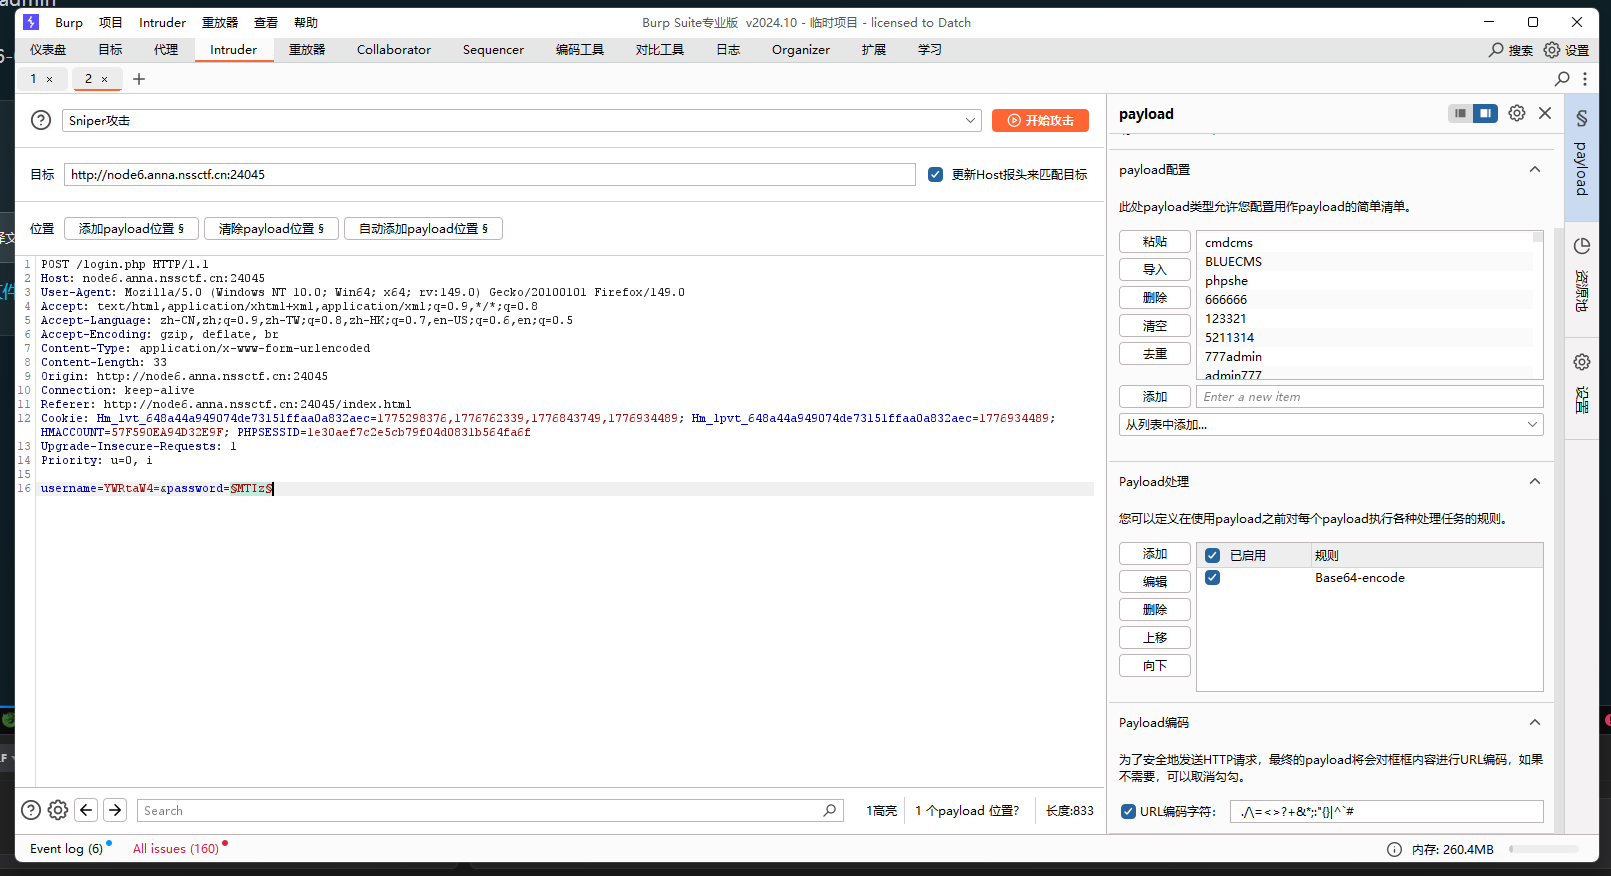Click the search magnifier in tab bar
The width and height of the screenshot is (1611, 876).
click(x=1562, y=79)
